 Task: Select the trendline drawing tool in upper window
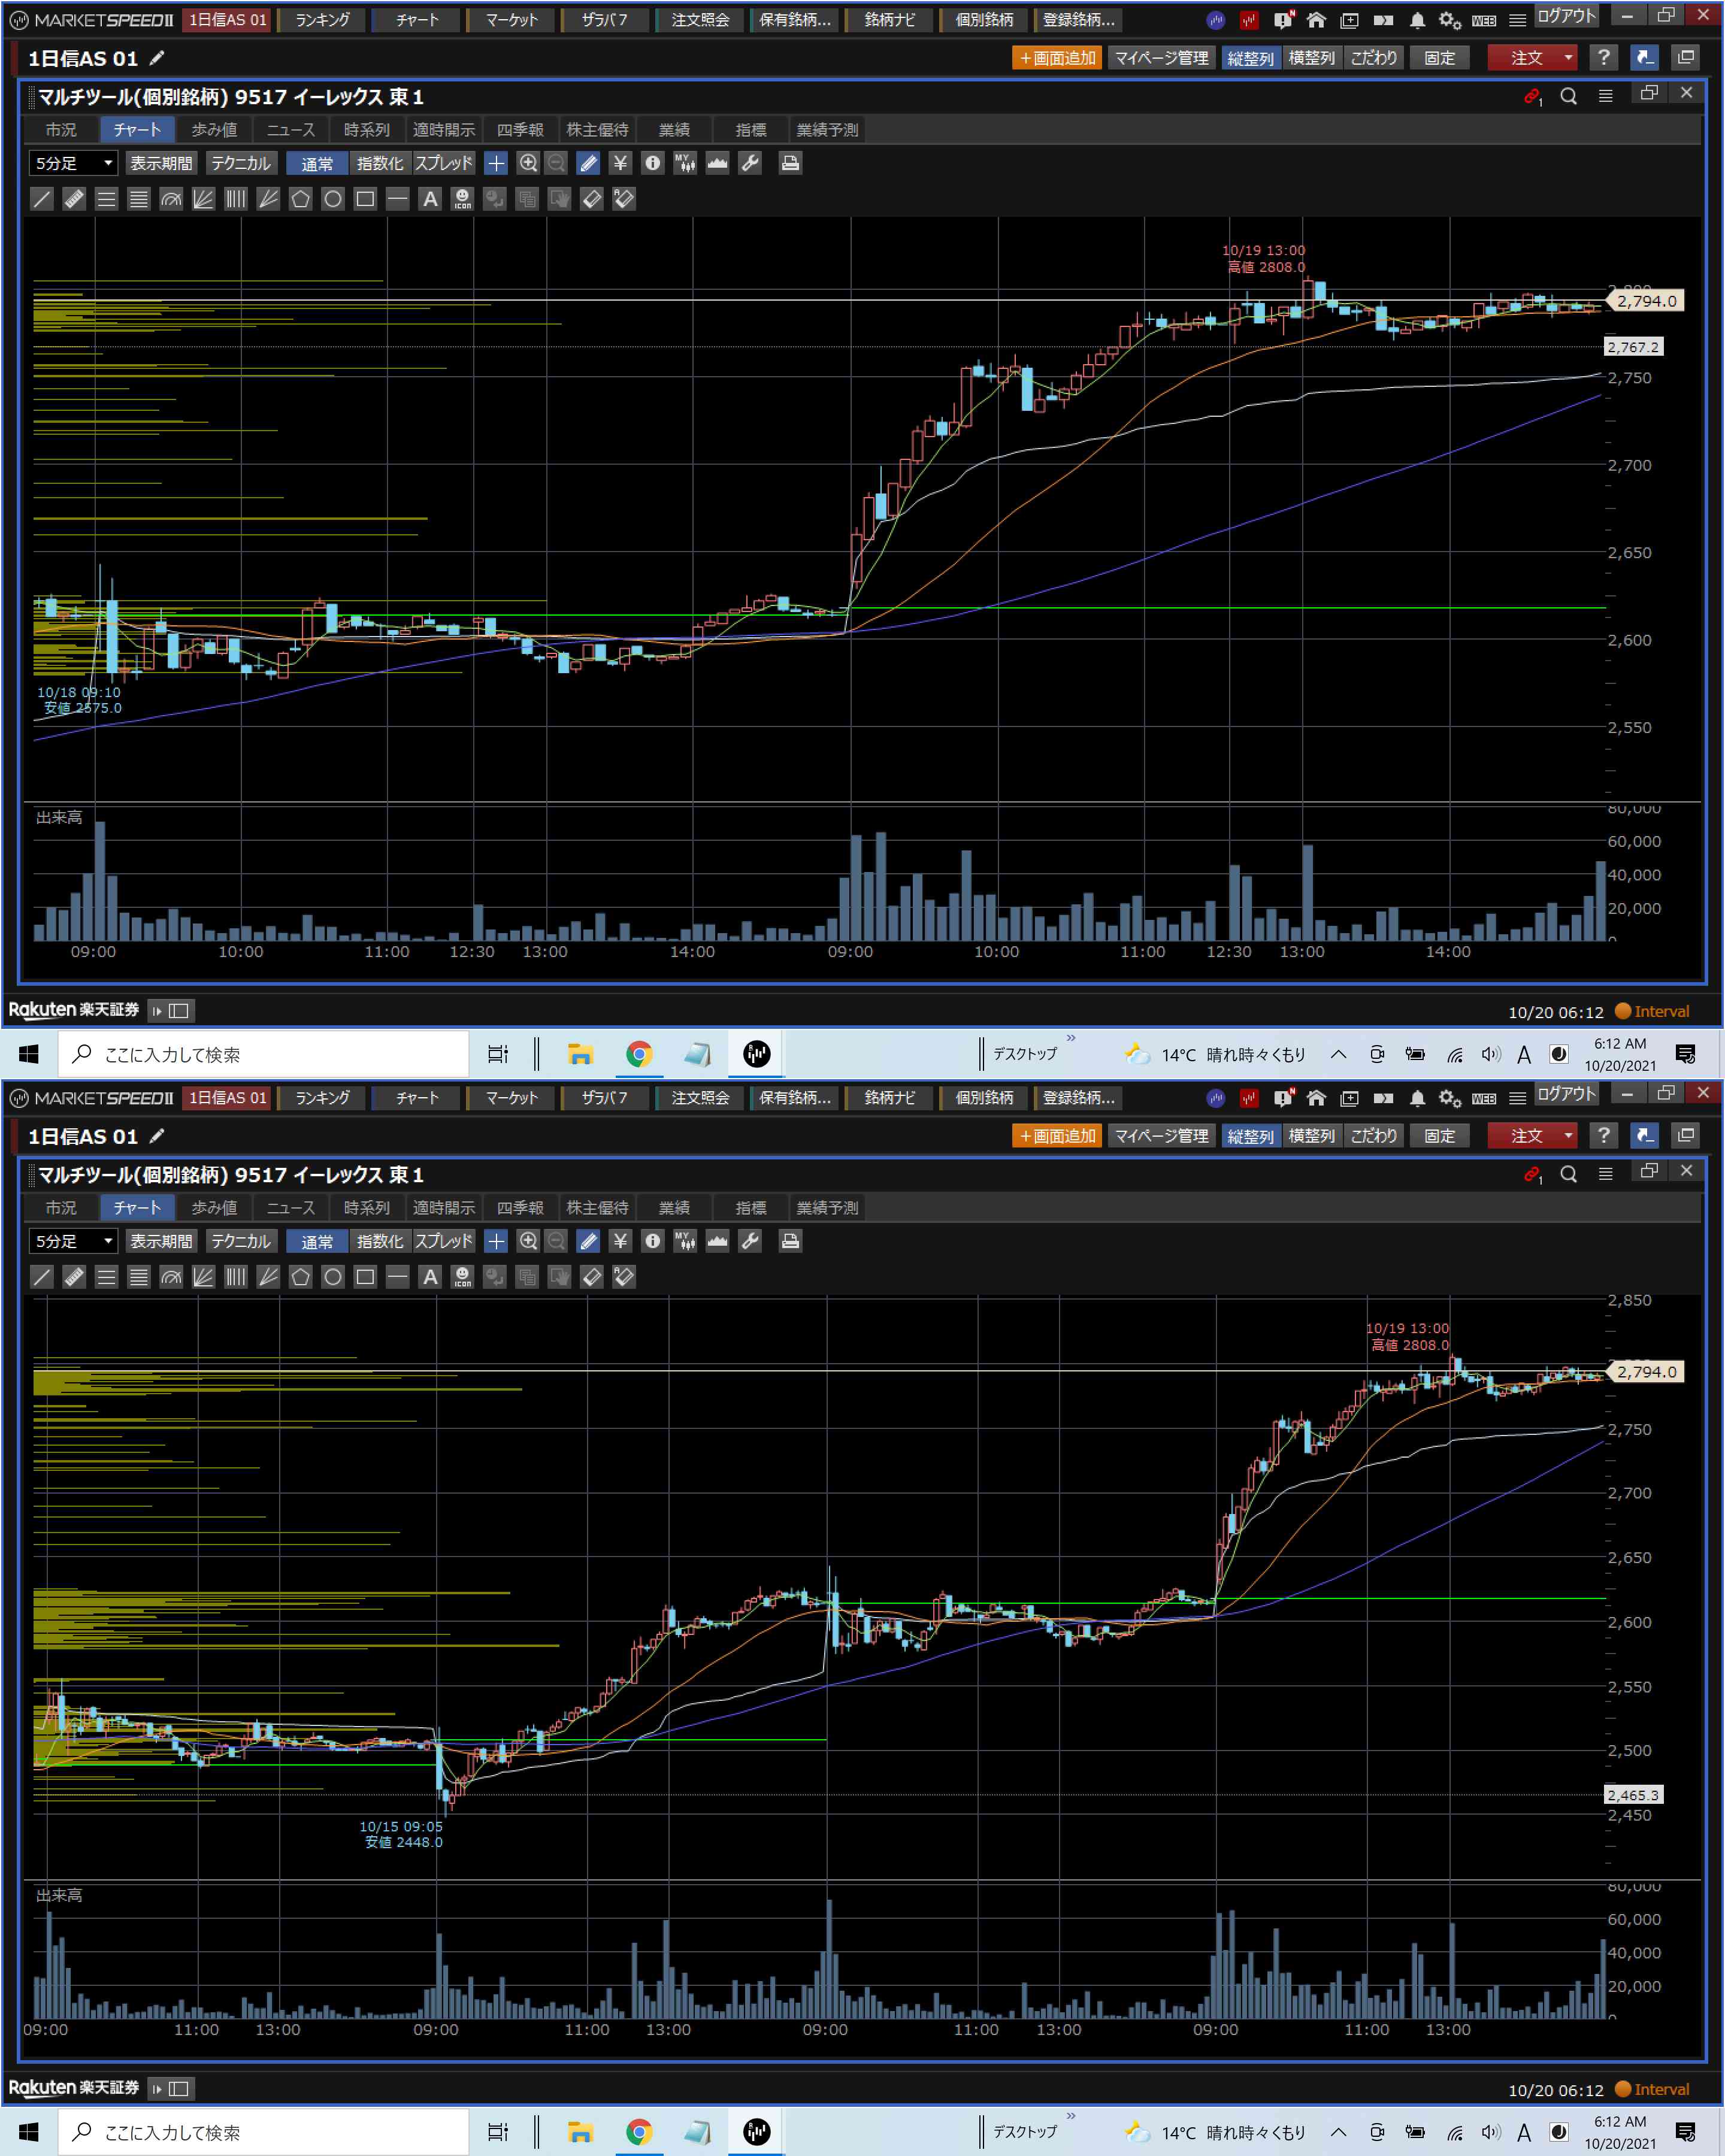pyautogui.click(x=42, y=199)
